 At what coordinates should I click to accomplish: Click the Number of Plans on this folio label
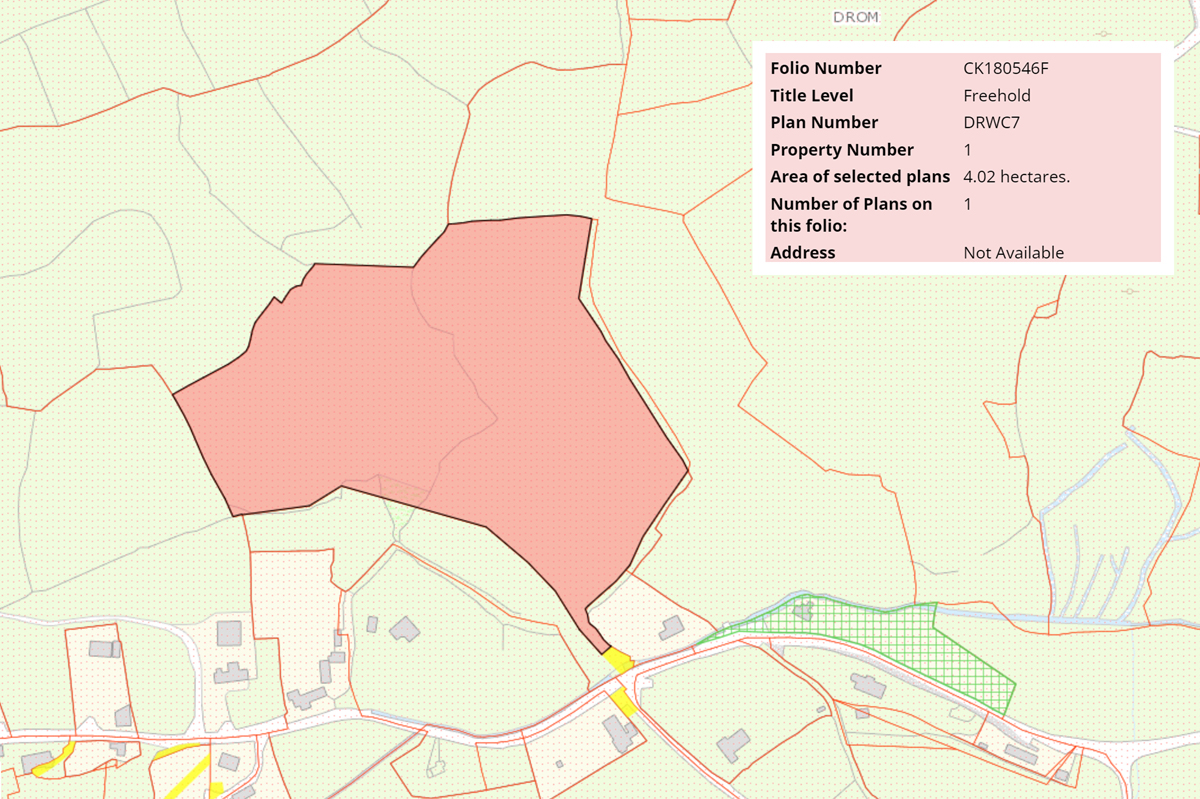(850, 214)
